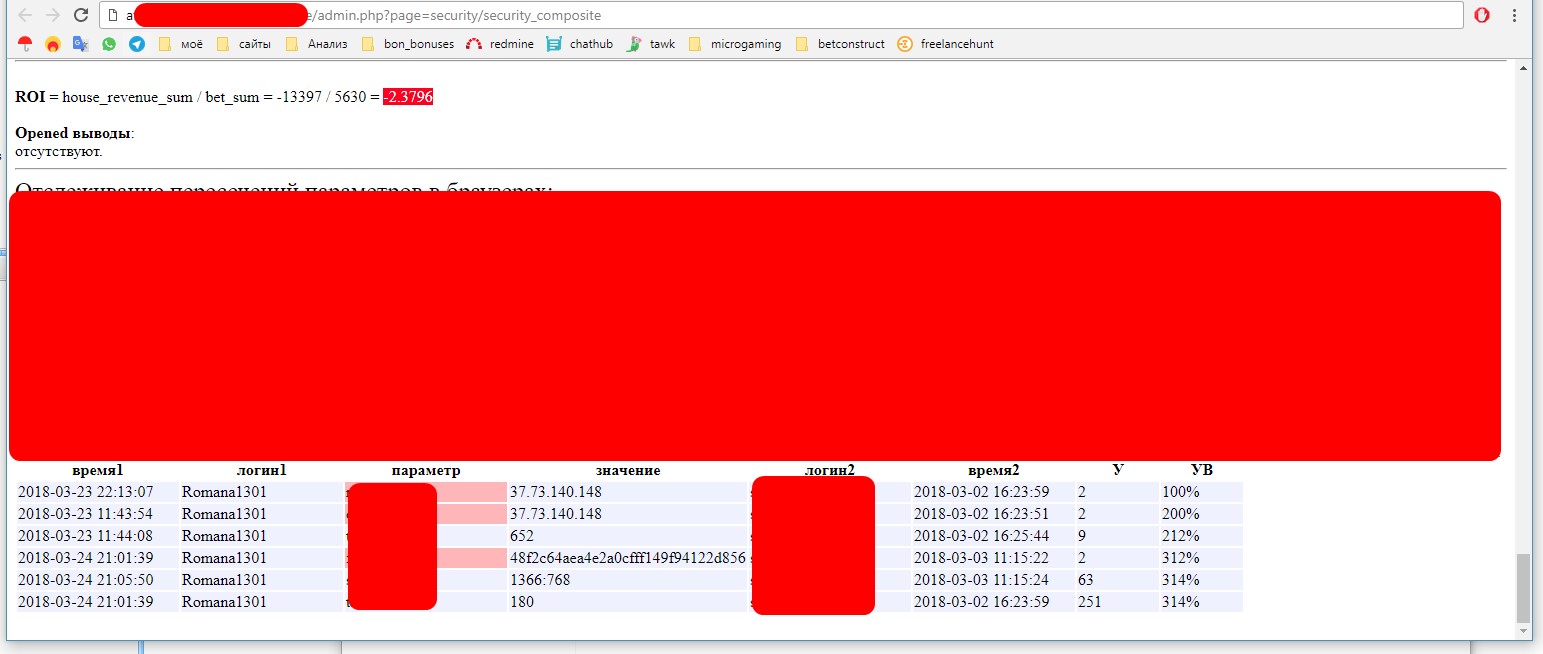Open the сайты bookmarks folder
The height and width of the screenshot is (654, 1543).
[244, 44]
